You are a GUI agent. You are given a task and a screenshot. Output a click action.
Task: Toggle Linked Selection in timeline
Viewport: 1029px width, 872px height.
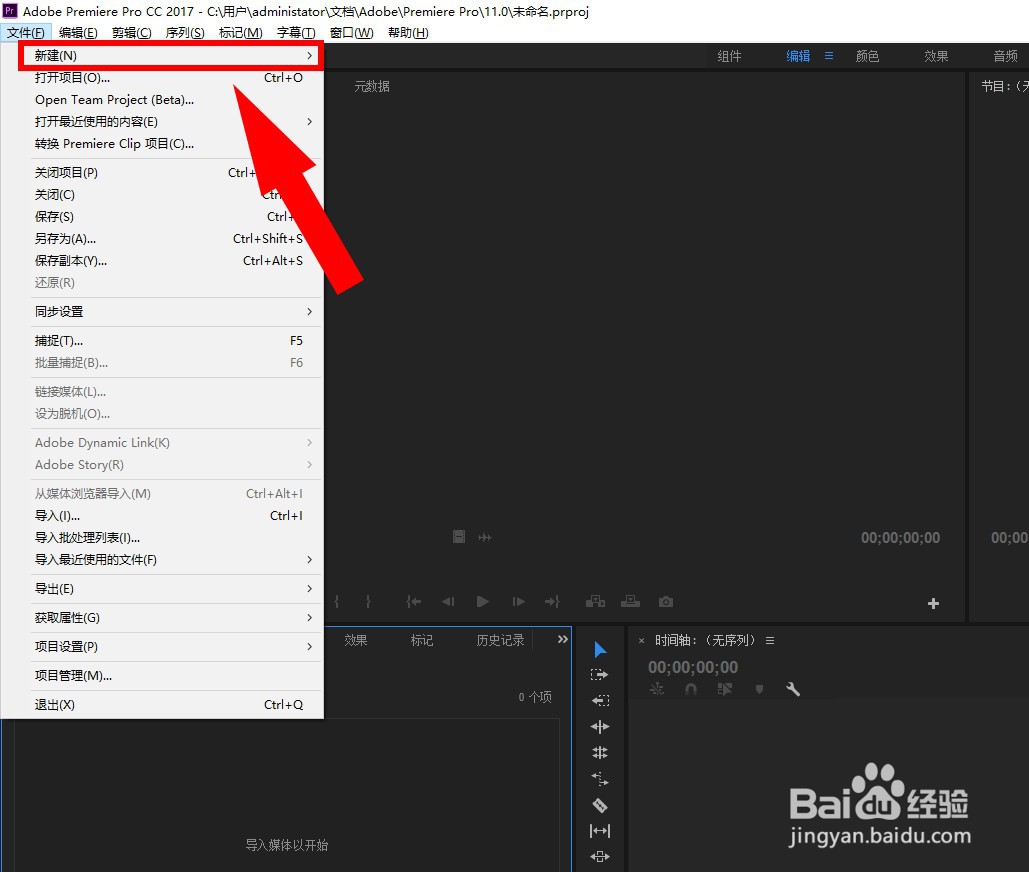point(724,689)
